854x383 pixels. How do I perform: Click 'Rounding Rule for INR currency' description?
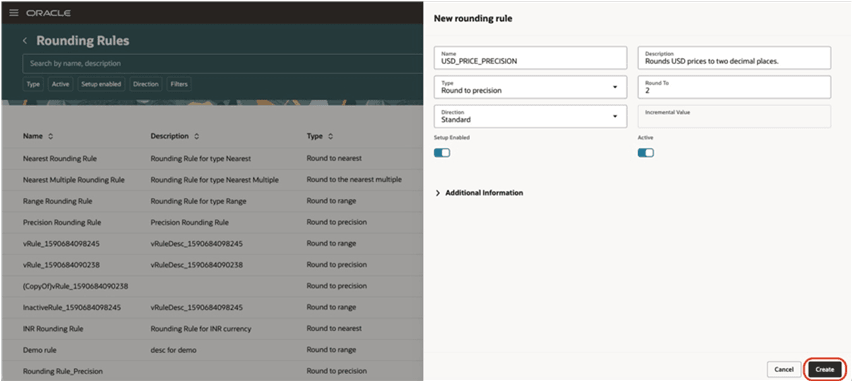(201, 329)
